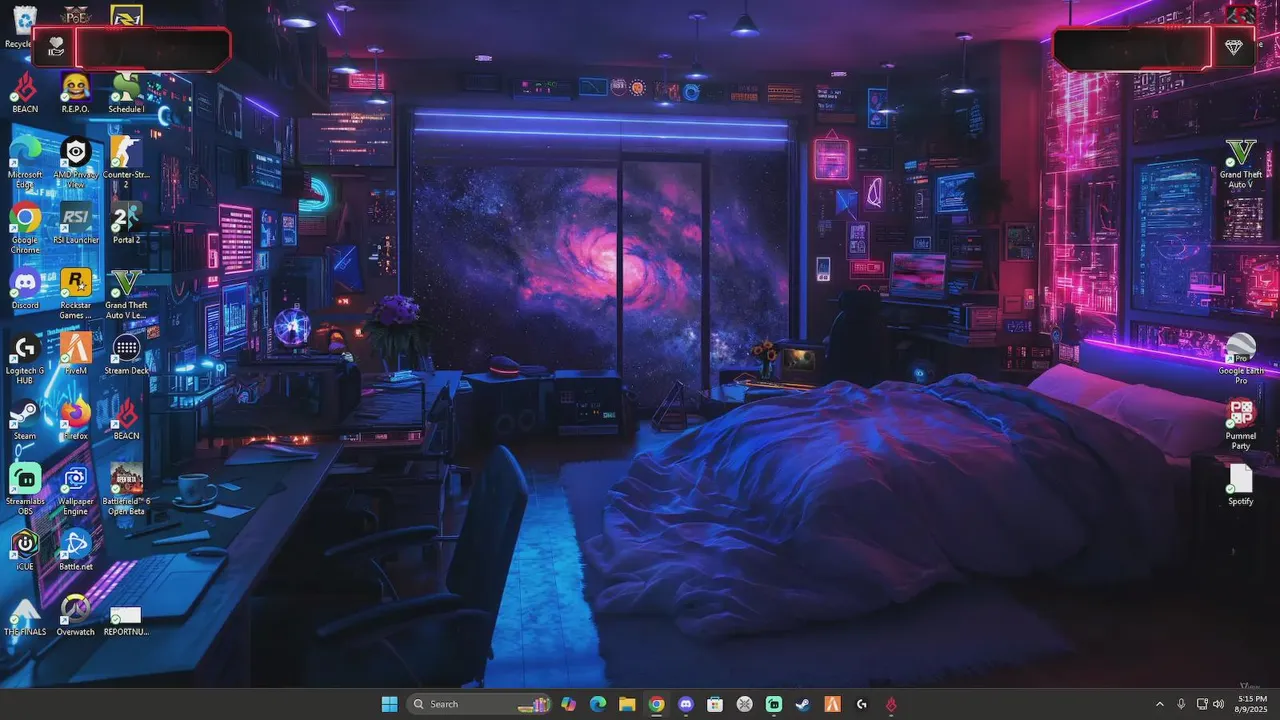Open Copilot from the taskbar

(x=569, y=704)
